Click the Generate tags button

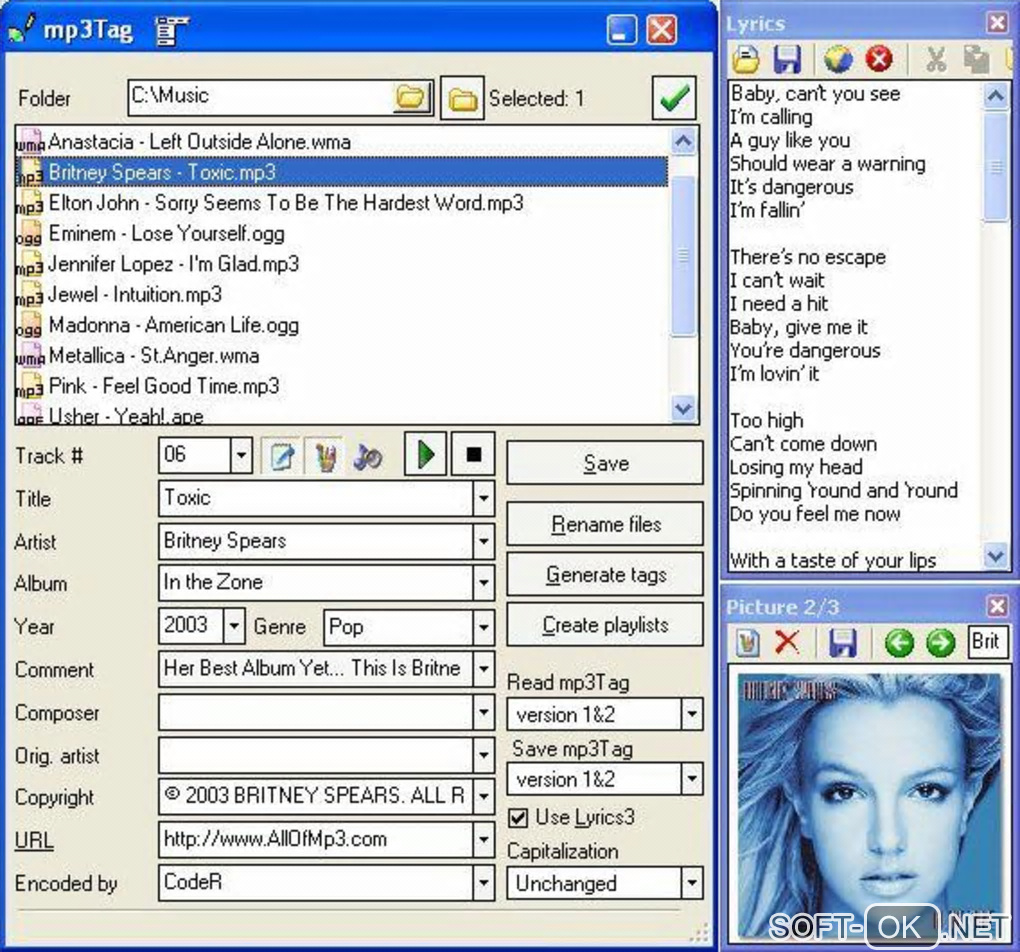tap(605, 575)
